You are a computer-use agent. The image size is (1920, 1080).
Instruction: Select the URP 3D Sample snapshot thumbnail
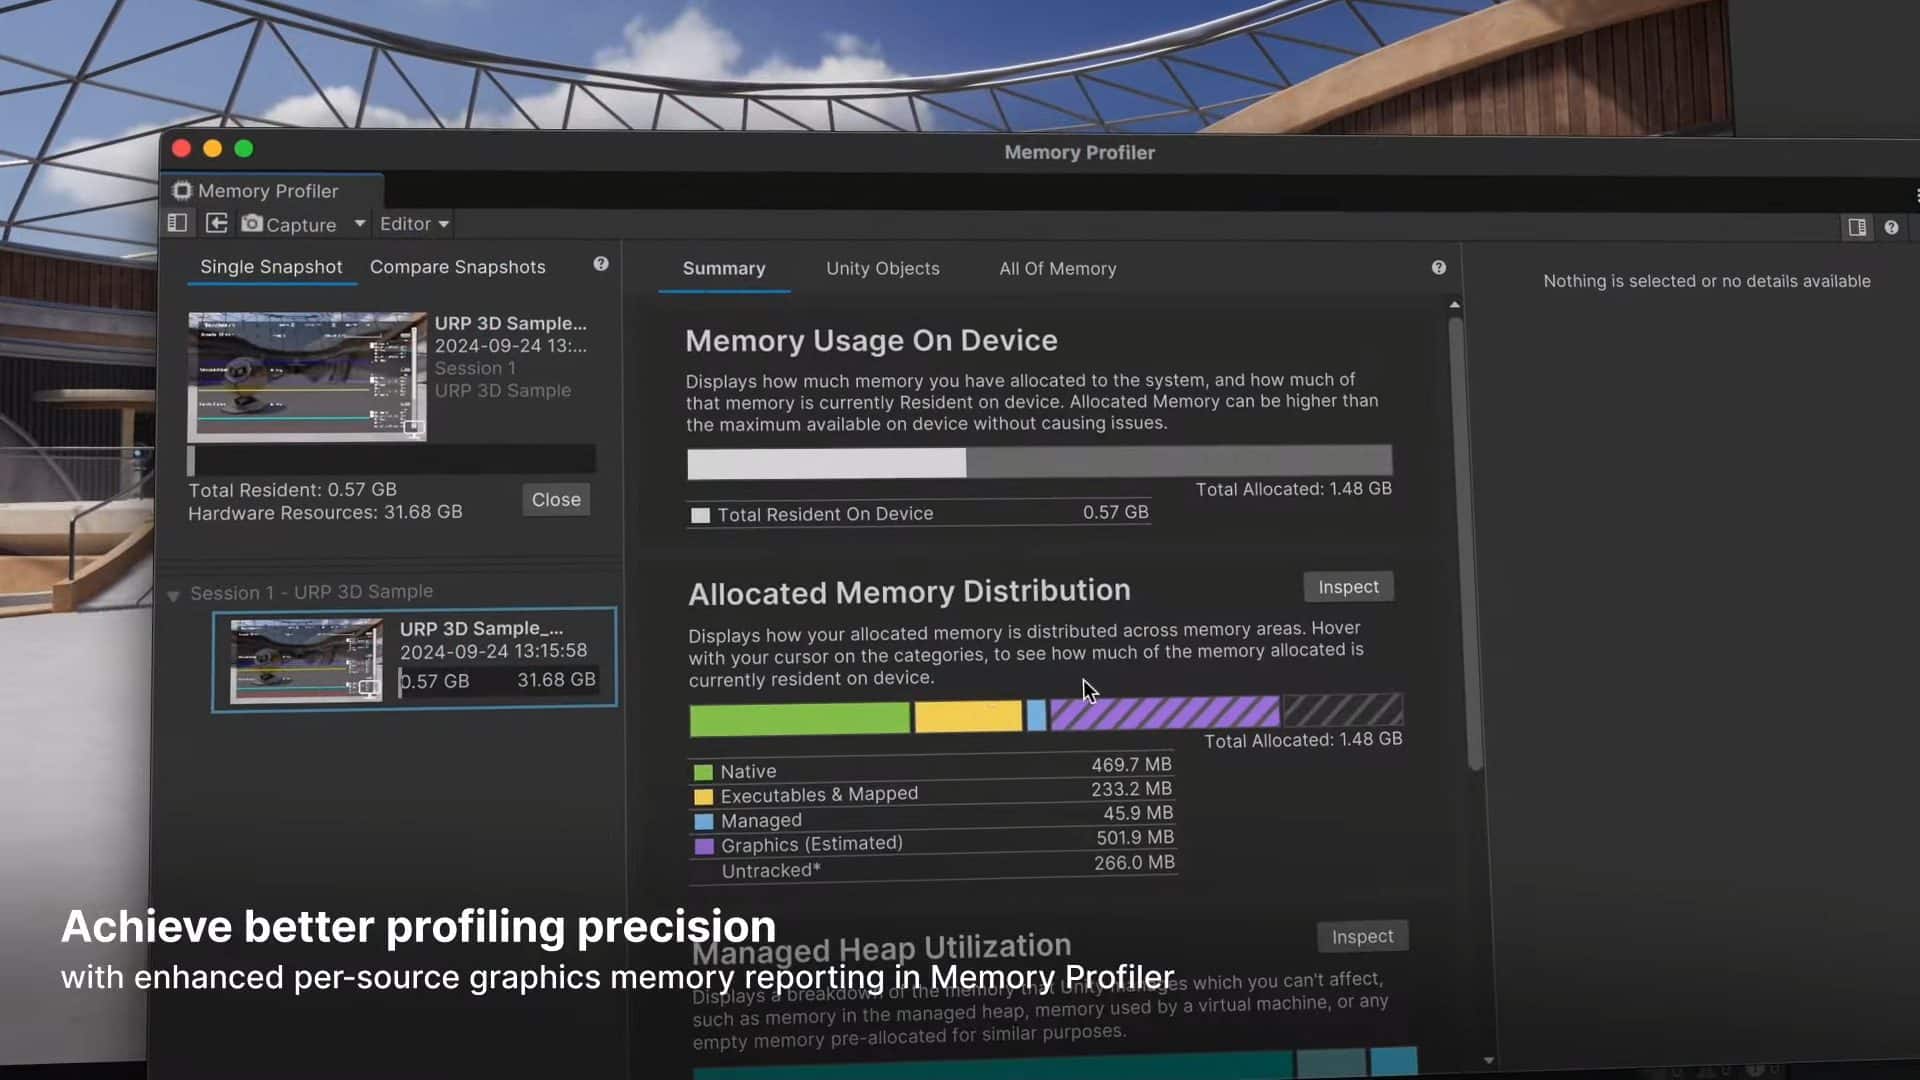pos(306,660)
